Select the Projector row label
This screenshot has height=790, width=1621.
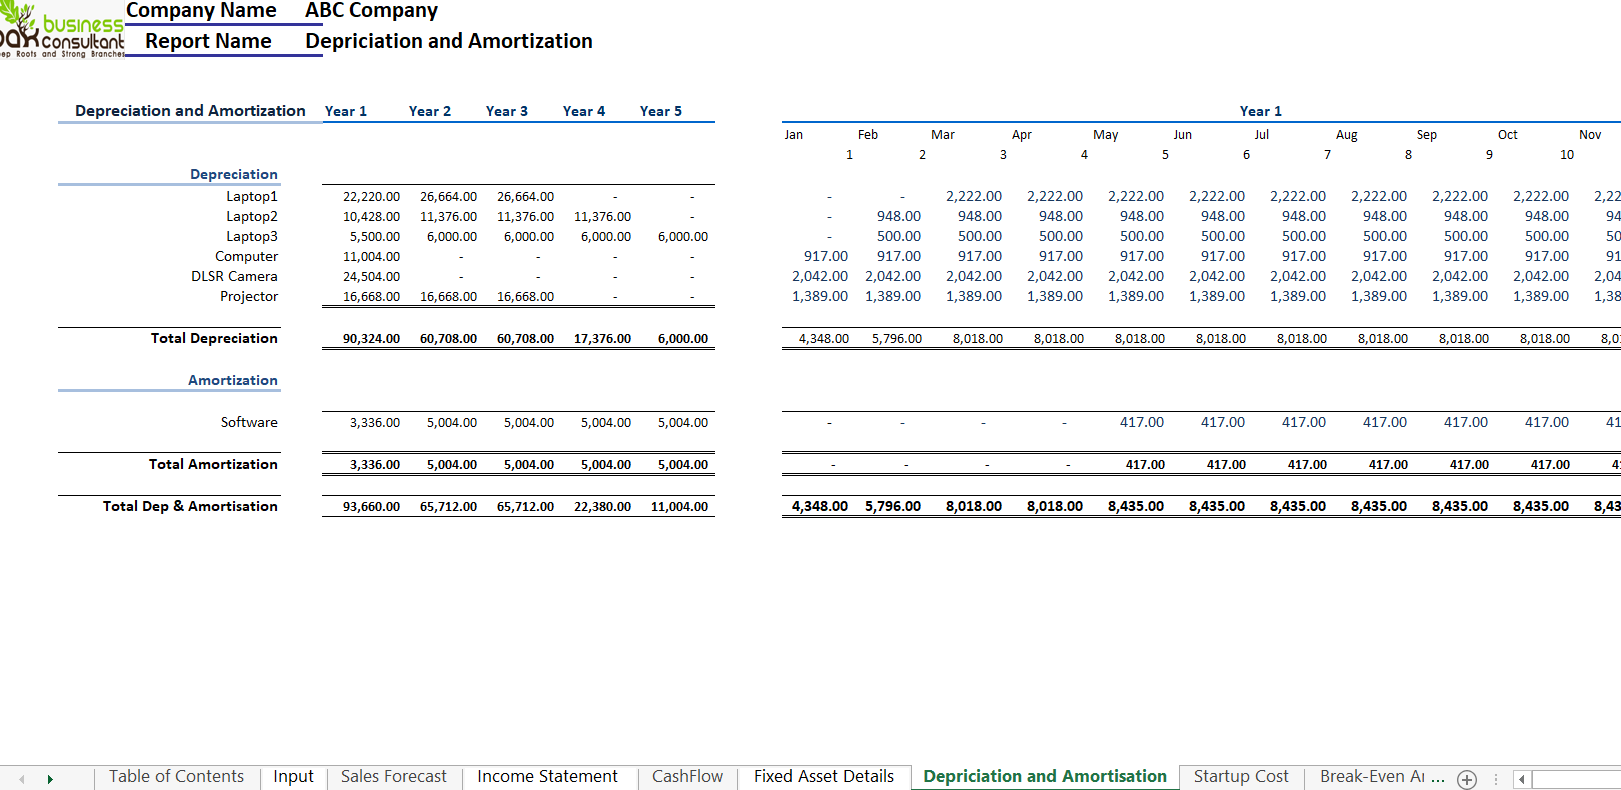[x=249, y=296]
